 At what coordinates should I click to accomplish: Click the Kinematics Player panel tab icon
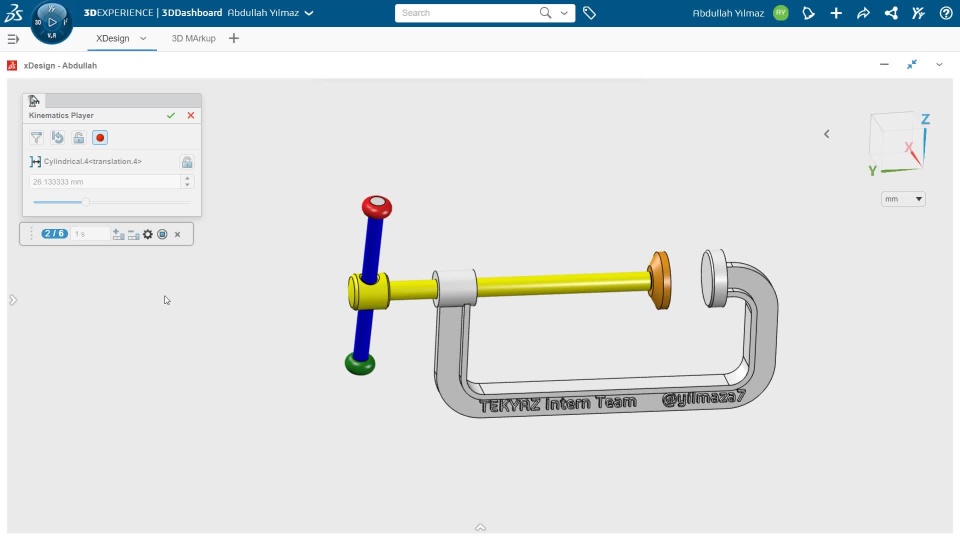click(34, 100)
